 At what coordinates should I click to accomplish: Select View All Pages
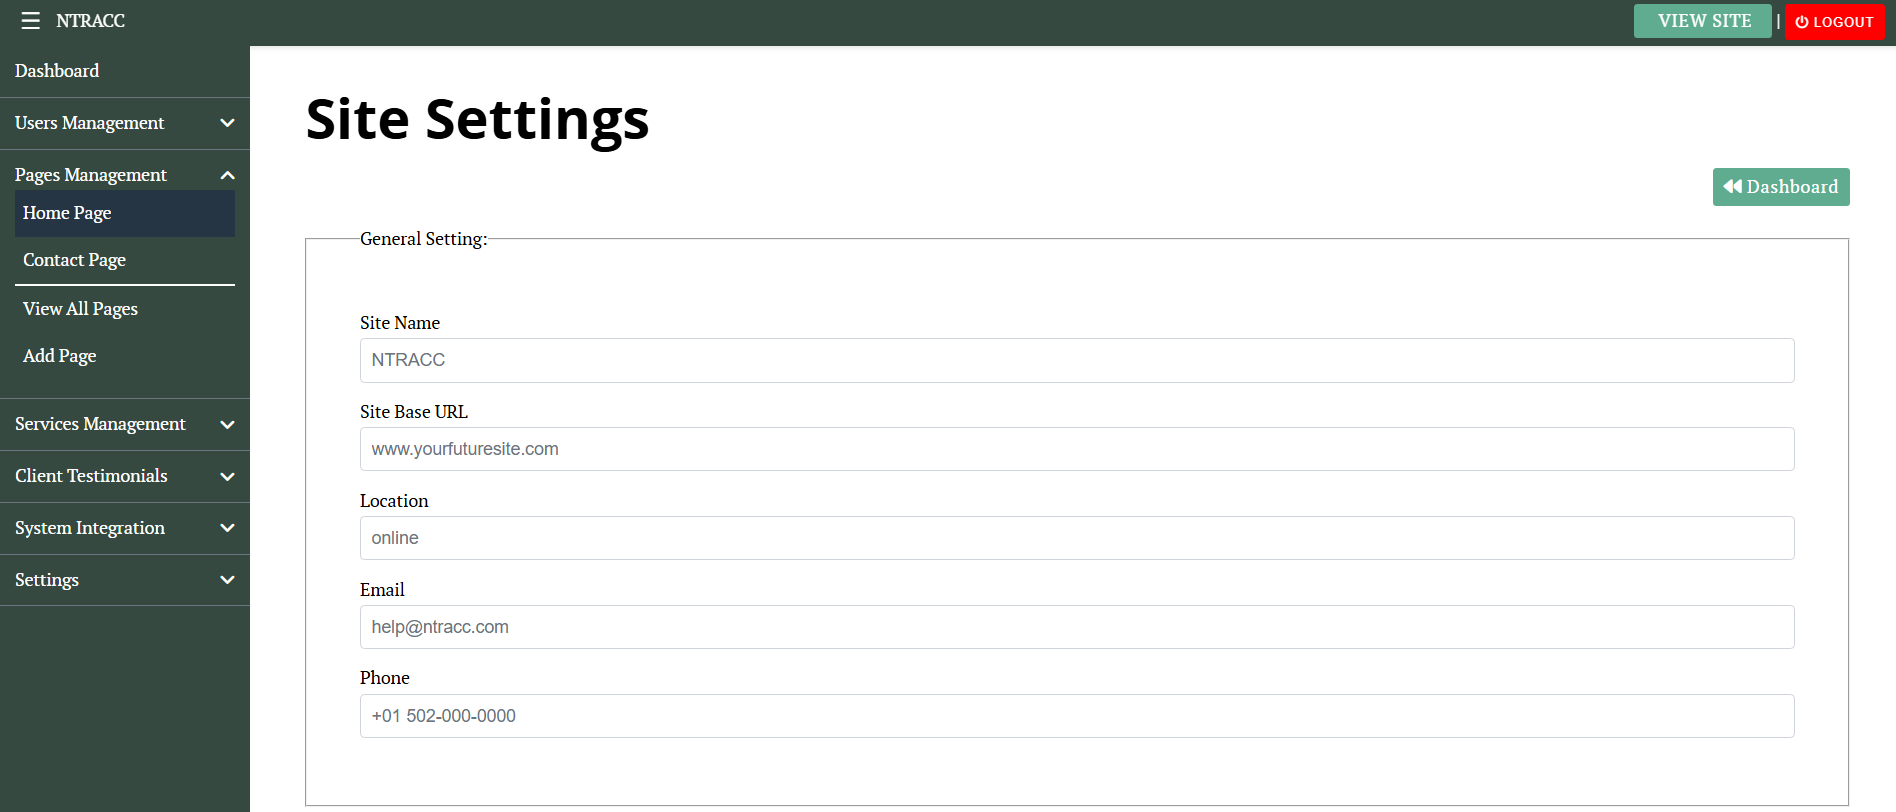pos(80,309)
